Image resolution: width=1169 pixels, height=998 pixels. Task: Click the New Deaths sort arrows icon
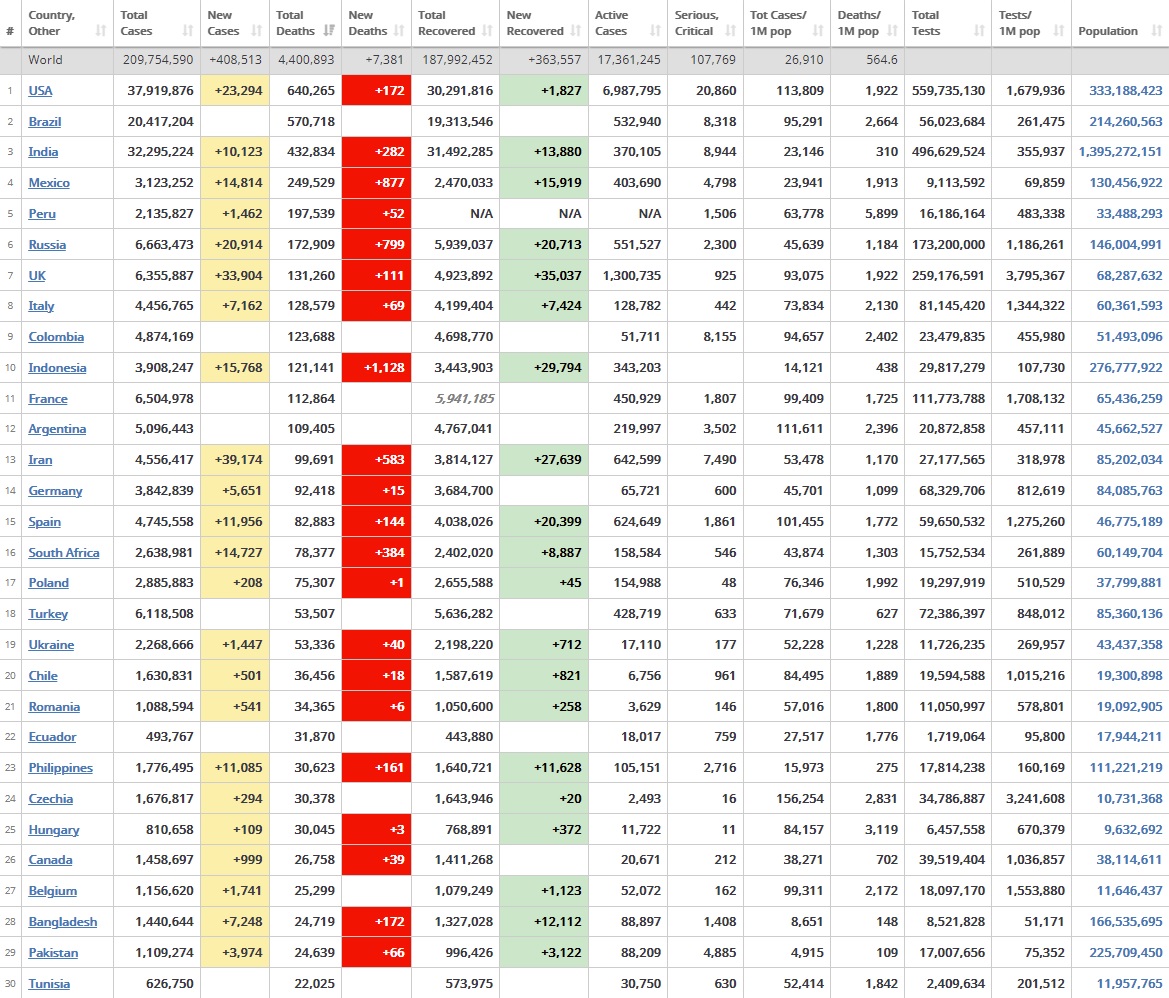(399, 31)
